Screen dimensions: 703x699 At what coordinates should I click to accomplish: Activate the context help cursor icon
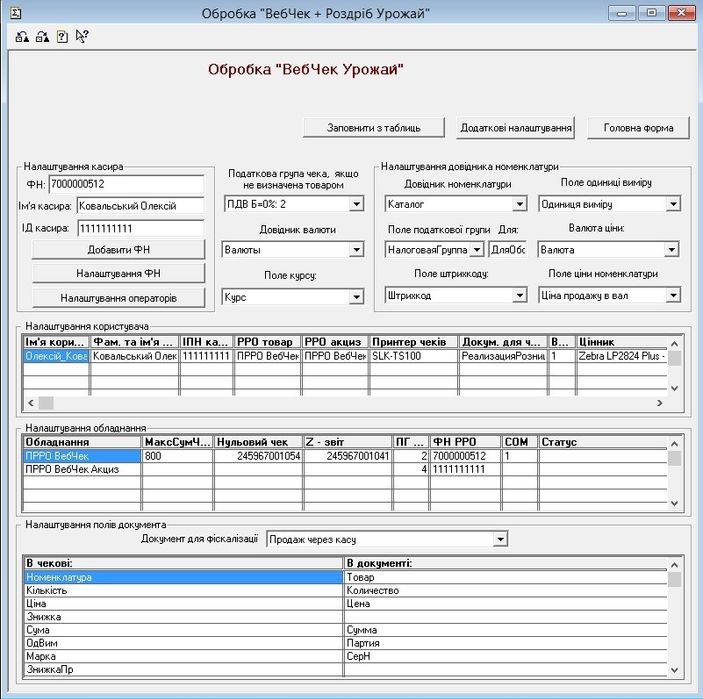click(82, 36)
